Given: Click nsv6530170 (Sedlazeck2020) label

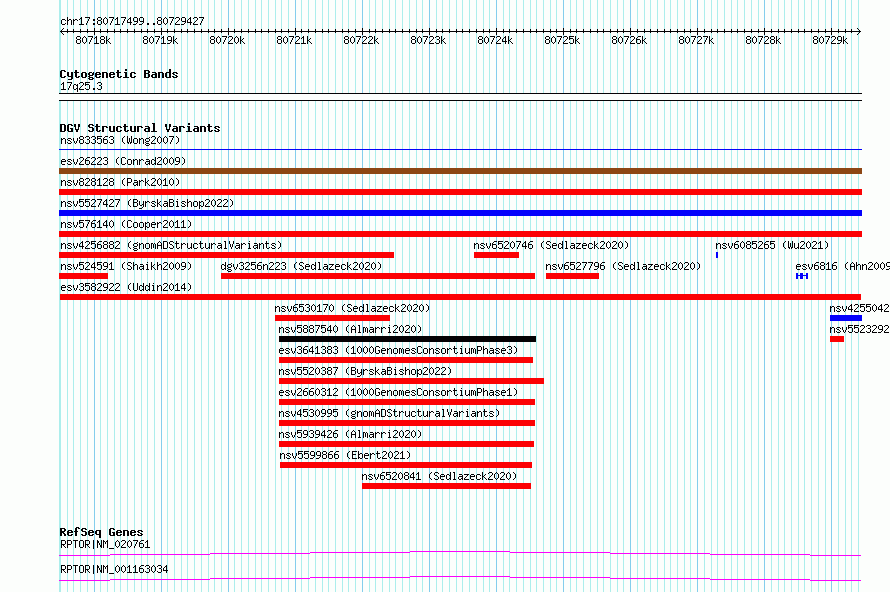Looking at the screenshot, I should click(352, 308).
